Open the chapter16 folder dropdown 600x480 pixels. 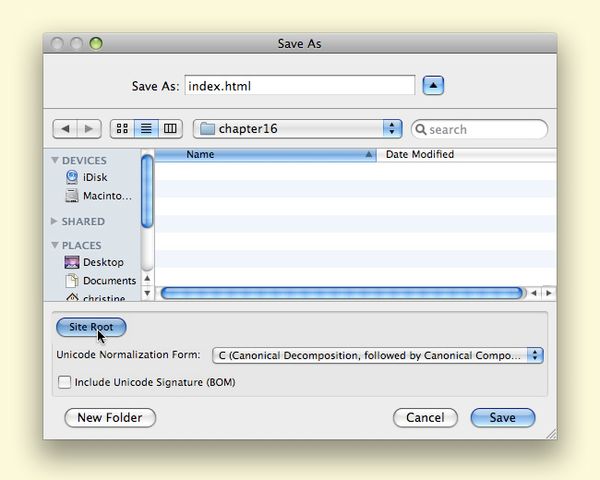coord(297,129)
